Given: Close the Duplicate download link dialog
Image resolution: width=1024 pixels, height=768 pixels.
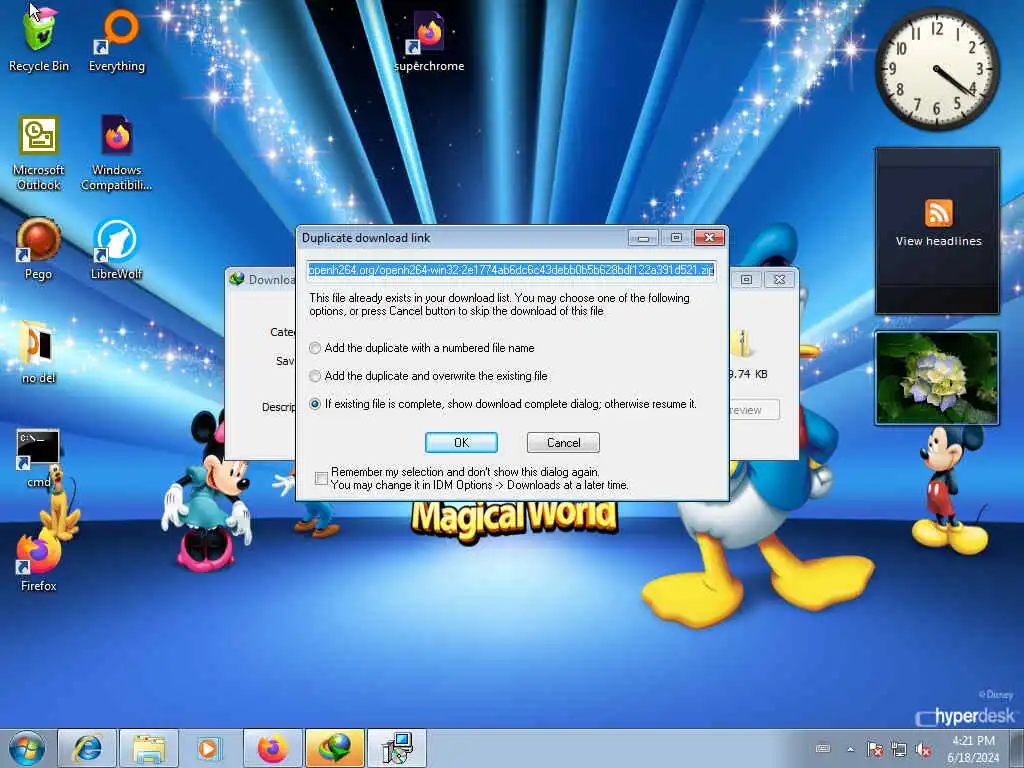Looking at the screenshot, I should tap(709, 238).
